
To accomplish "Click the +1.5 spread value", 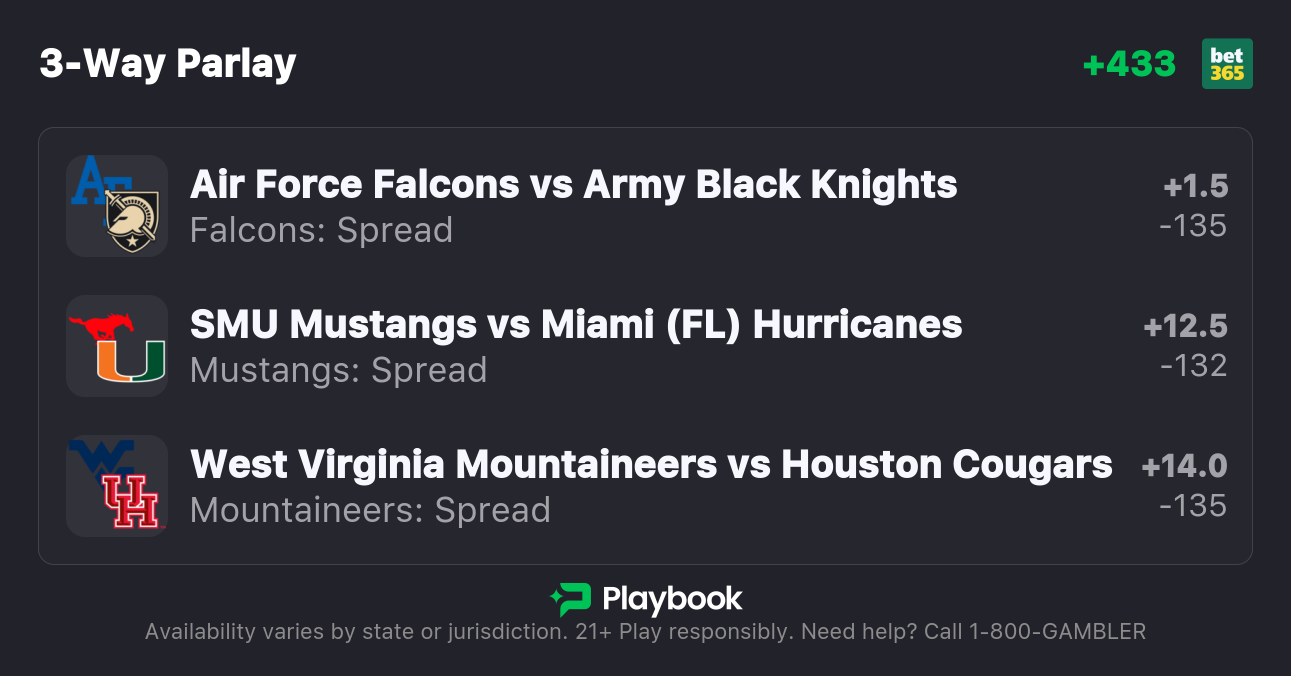I will 1195,186.
